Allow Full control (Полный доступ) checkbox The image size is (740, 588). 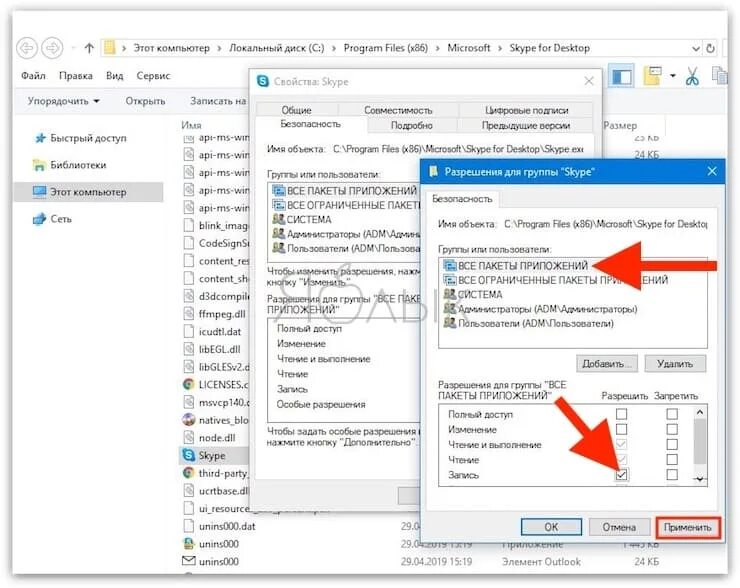[622, 414]
